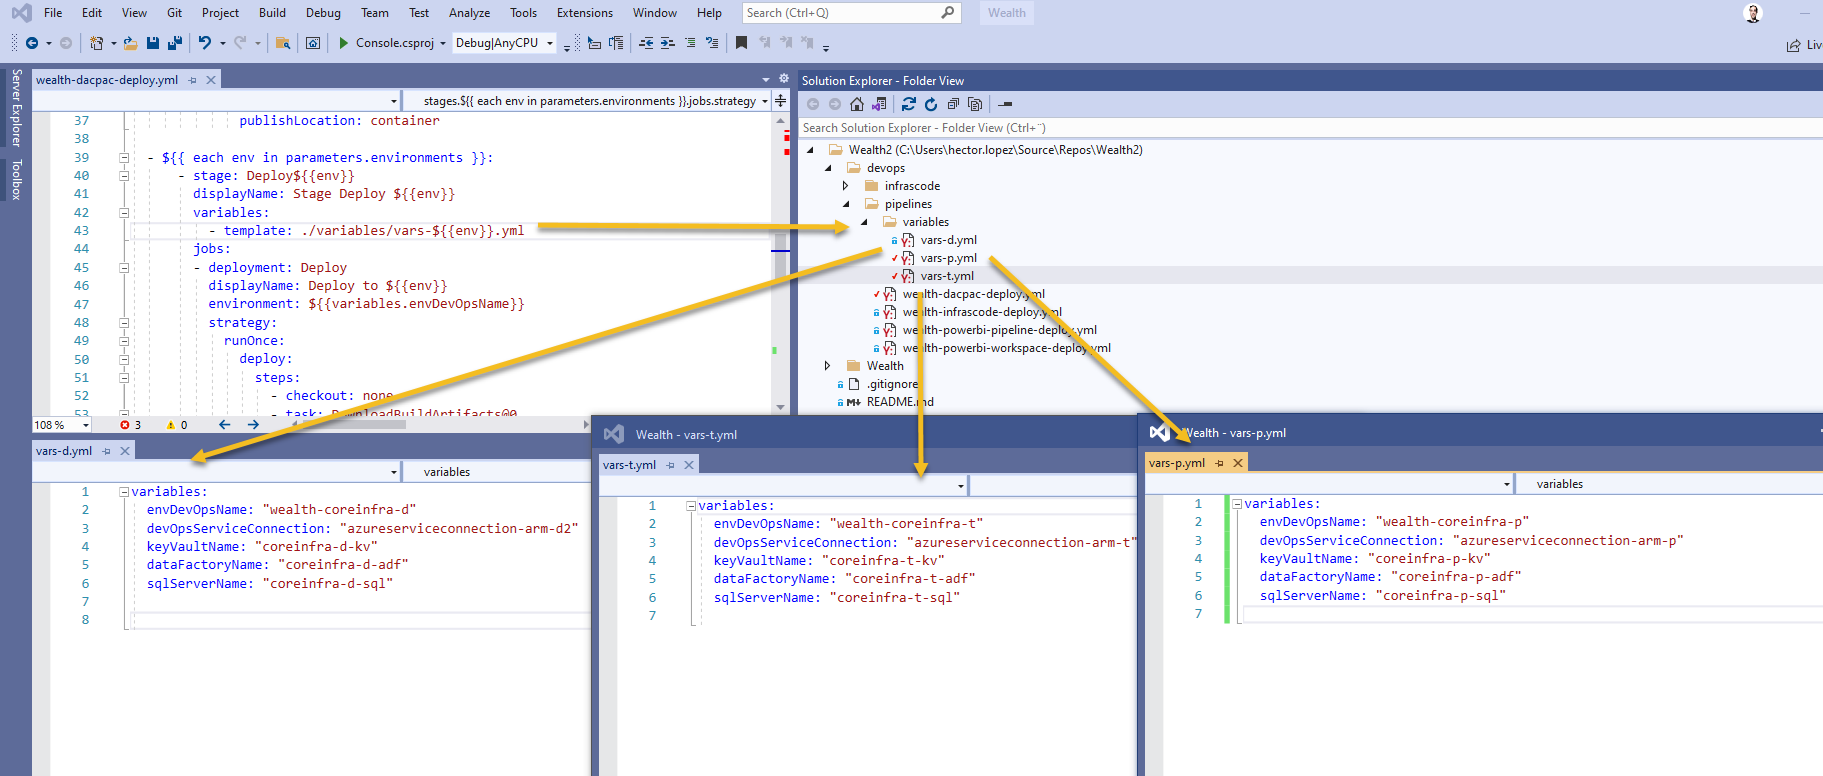Click the editor vertical scrollbar down arrow
Viewport: 1823px width, 776px height.
781,407
